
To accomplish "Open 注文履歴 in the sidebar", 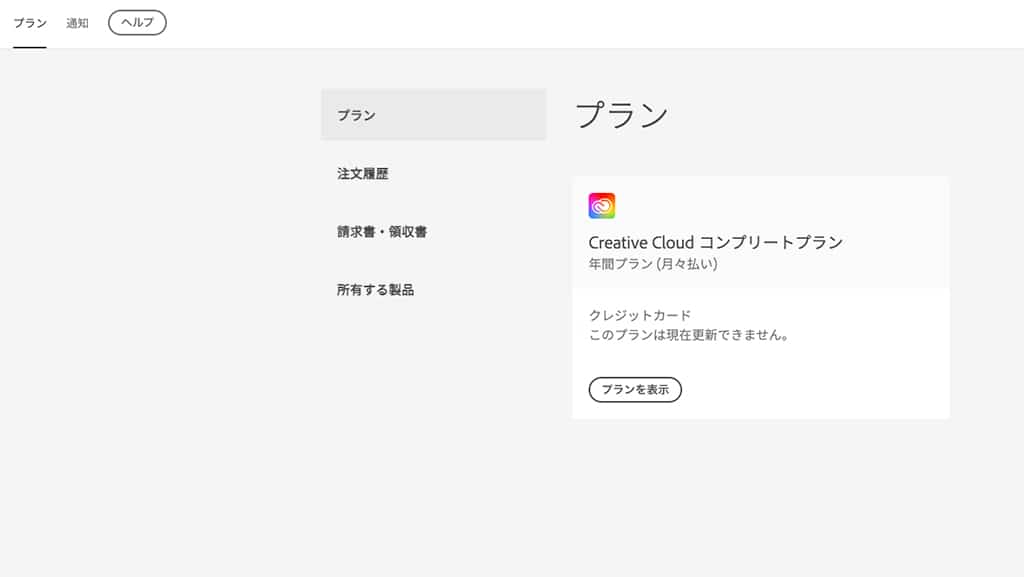I will pos(362,174).
